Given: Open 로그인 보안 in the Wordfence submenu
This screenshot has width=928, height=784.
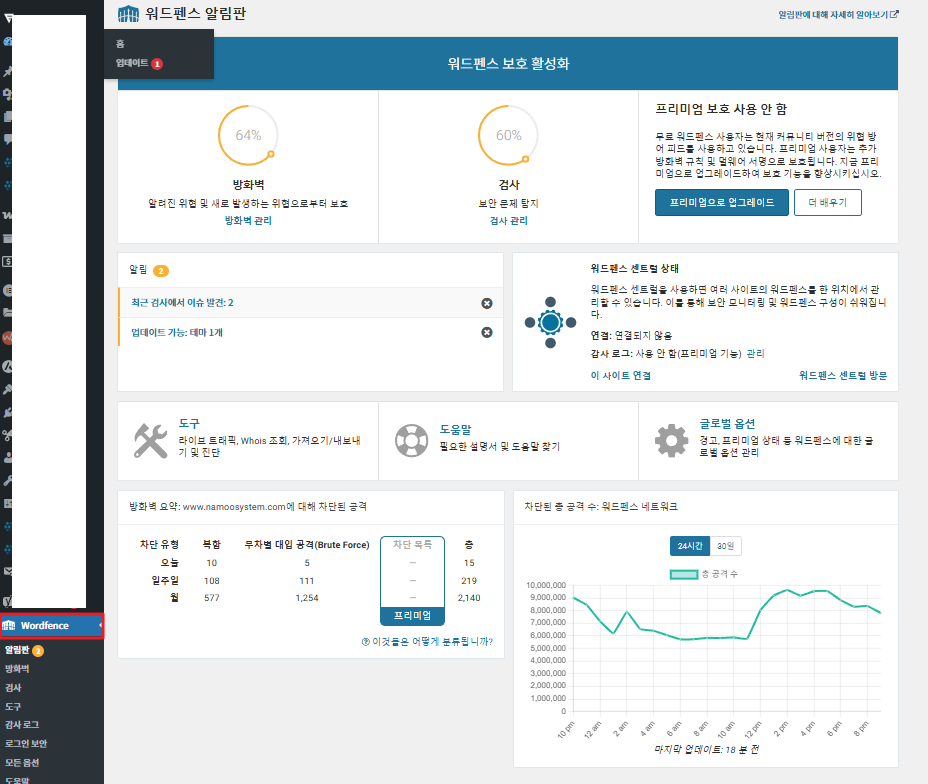Looking at the screenshot, I should pos(26,744).
